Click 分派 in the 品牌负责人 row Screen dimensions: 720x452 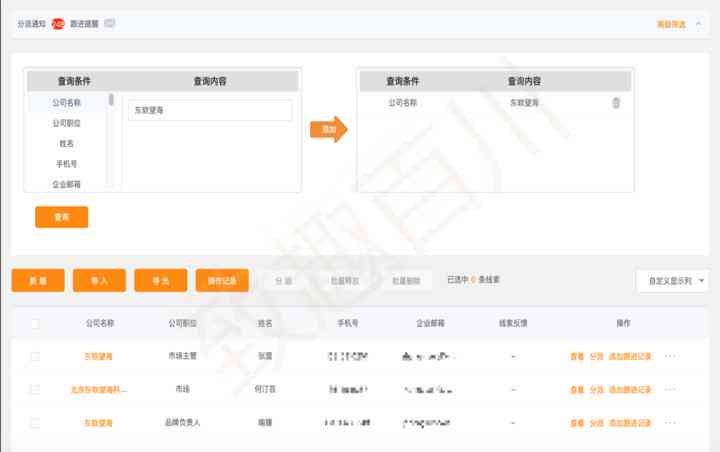[x=596, y=423]
